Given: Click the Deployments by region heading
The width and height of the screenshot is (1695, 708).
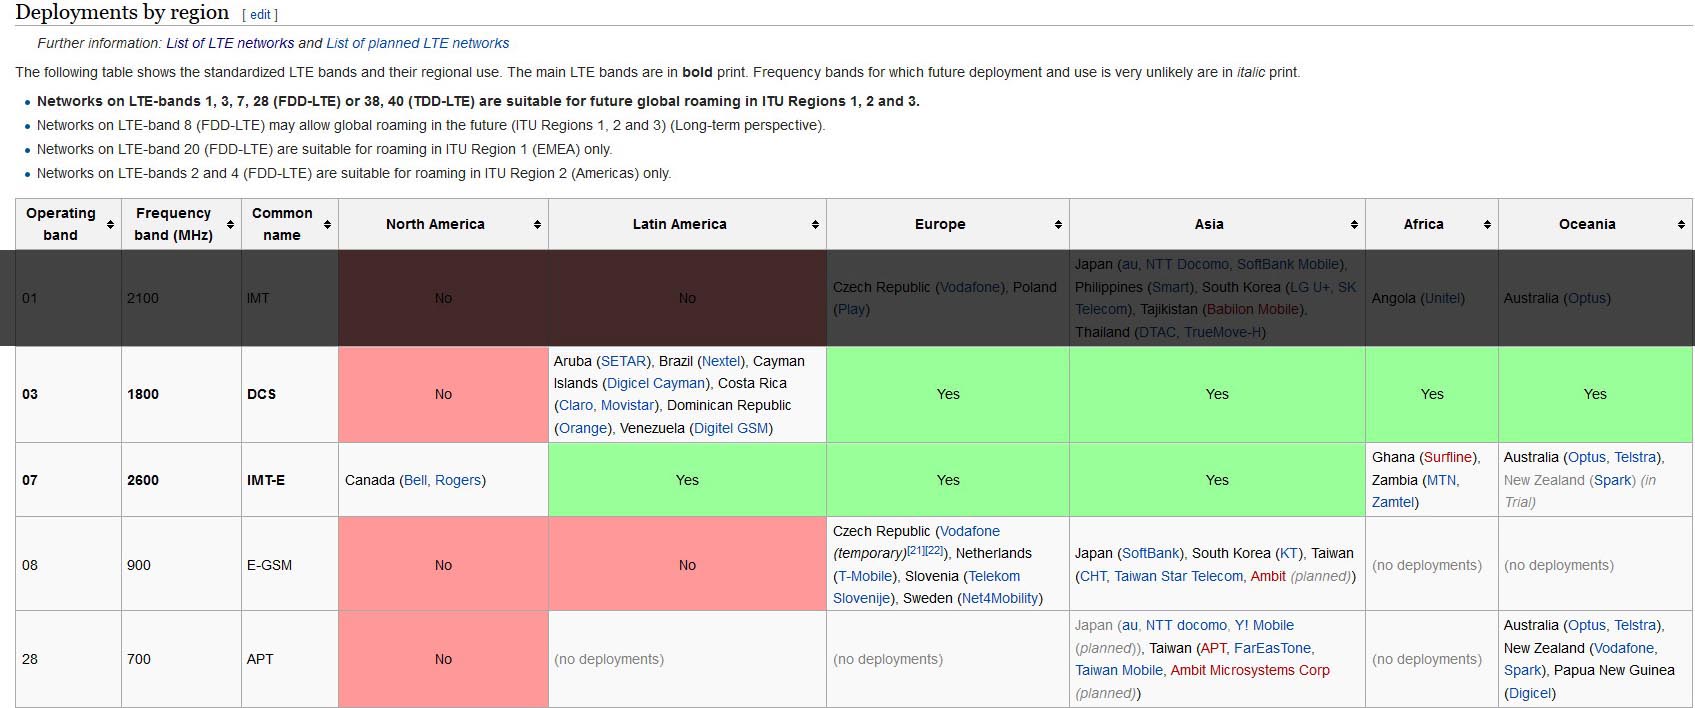Looking at the screenshot, I should pyautogui.click(x=122, y=13).
